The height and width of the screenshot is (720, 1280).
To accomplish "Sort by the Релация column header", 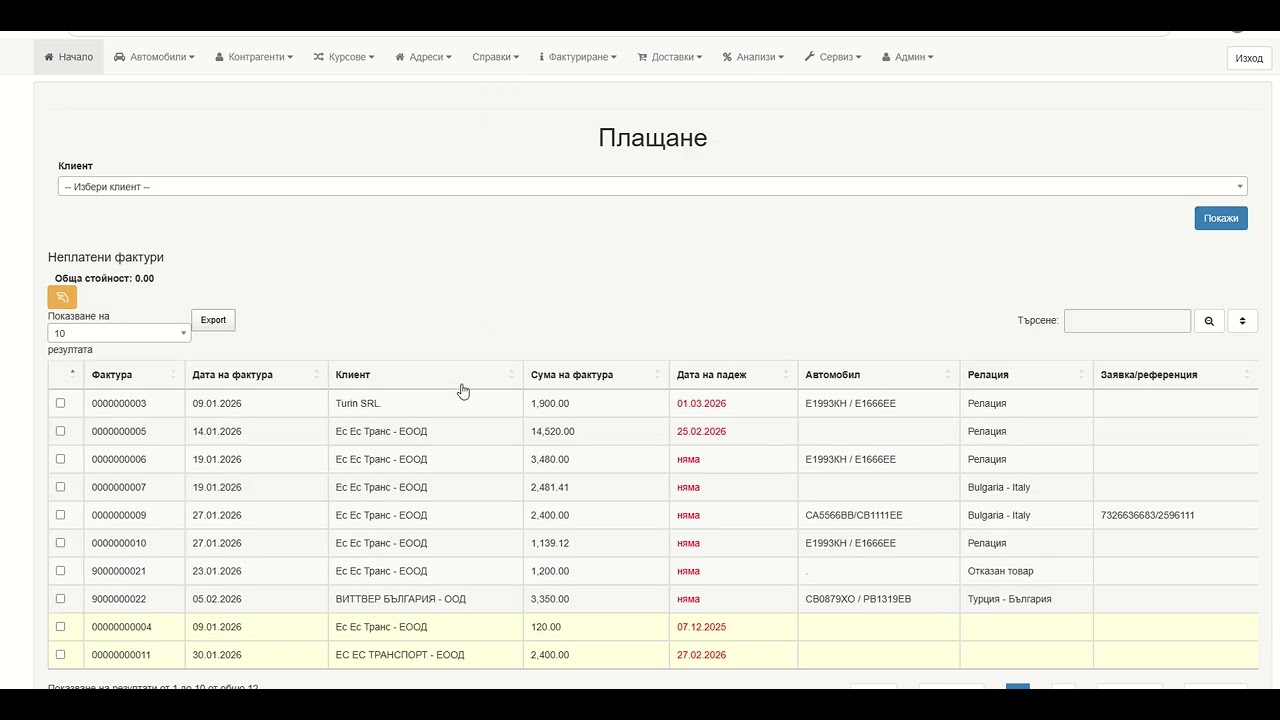I will [1026, 375].
